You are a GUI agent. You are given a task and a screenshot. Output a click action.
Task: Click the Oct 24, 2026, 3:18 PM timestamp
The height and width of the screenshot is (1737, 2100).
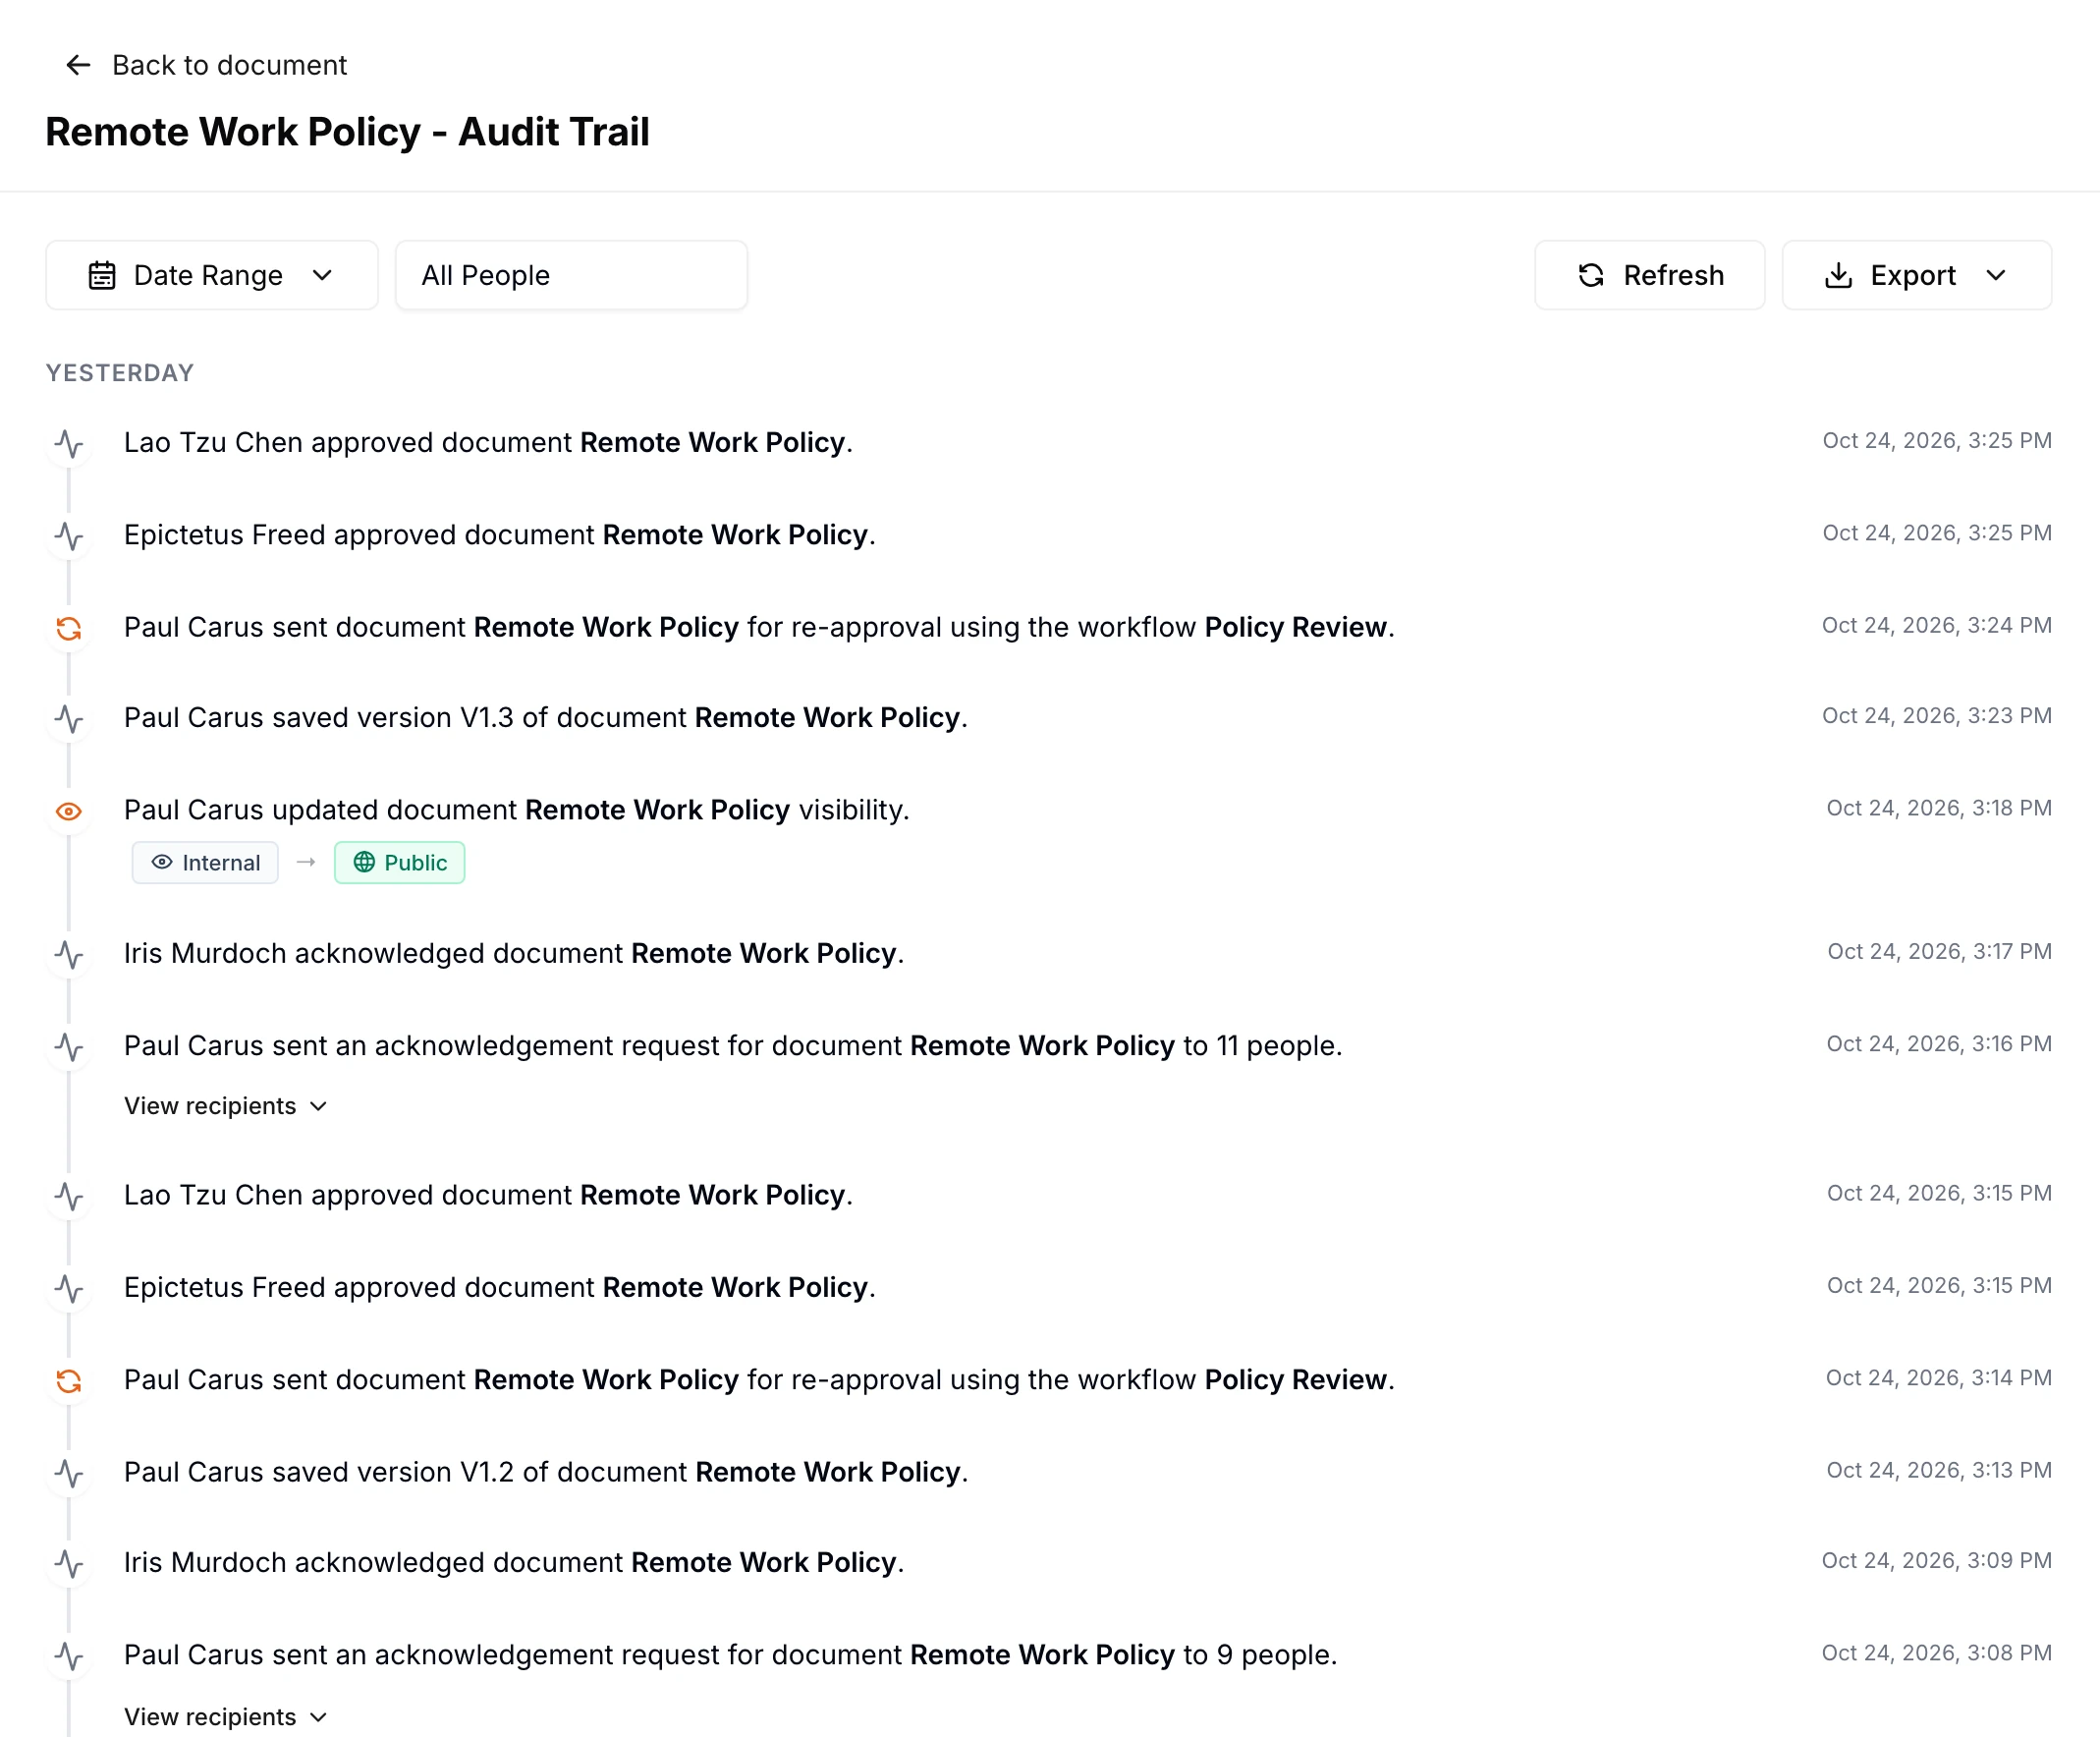point(1939,808)
